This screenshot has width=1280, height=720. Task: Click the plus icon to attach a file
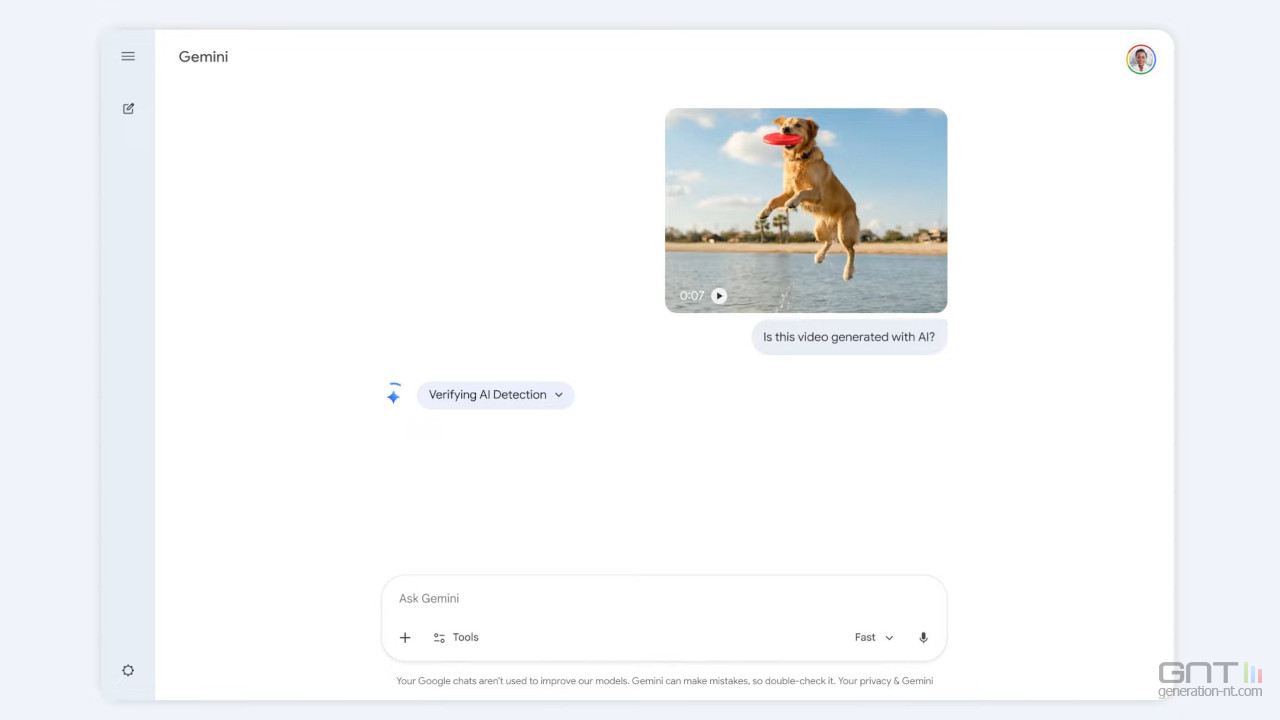[x=405, y=637]
